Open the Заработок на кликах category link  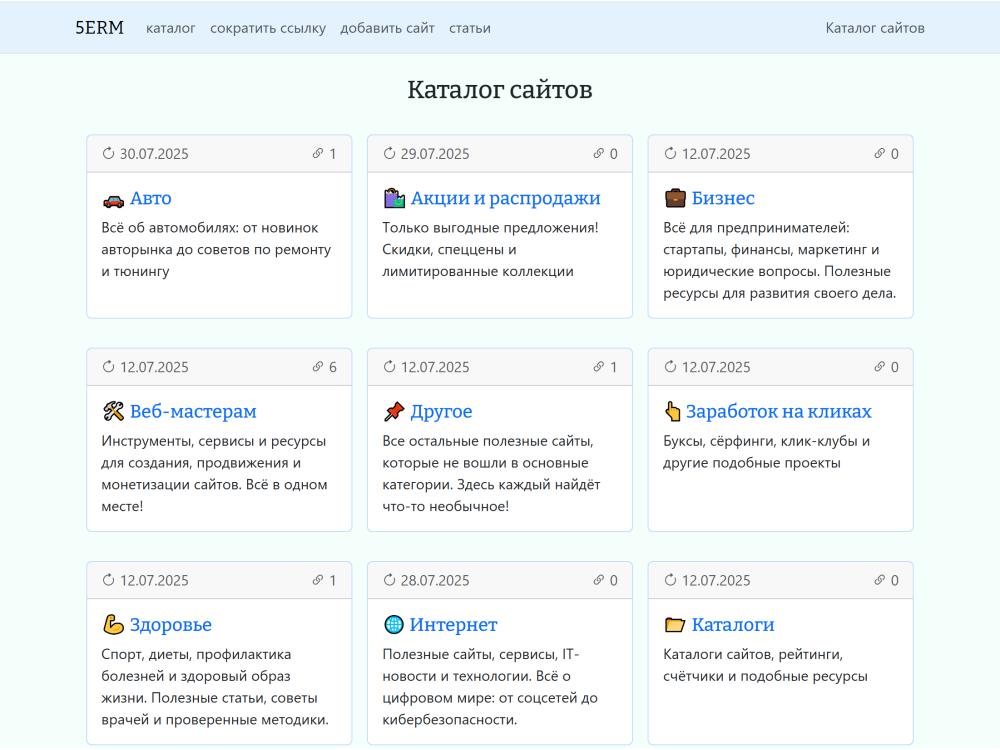coord(778,411)
